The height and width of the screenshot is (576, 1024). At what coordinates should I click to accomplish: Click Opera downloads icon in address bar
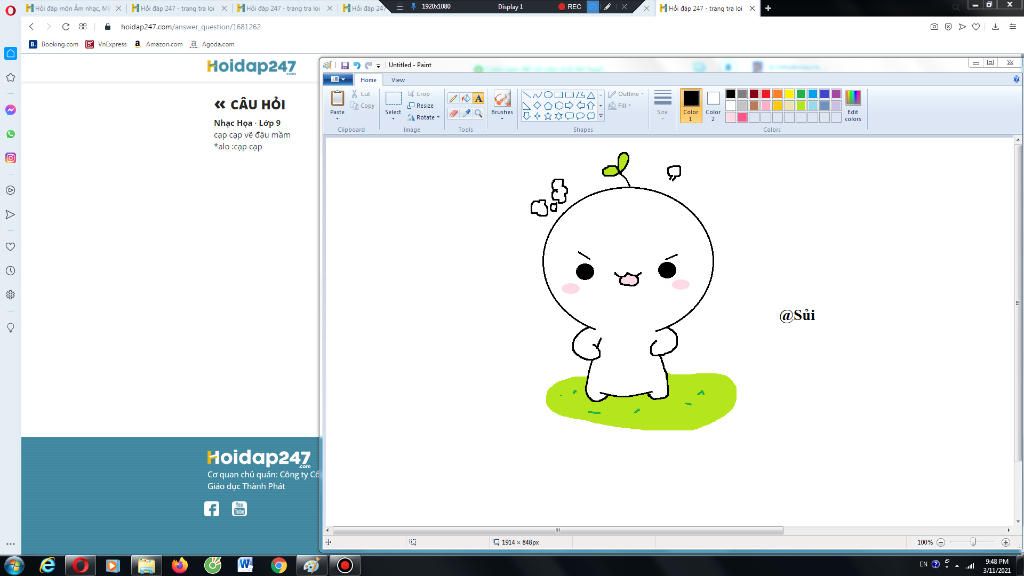coord(995,27)
